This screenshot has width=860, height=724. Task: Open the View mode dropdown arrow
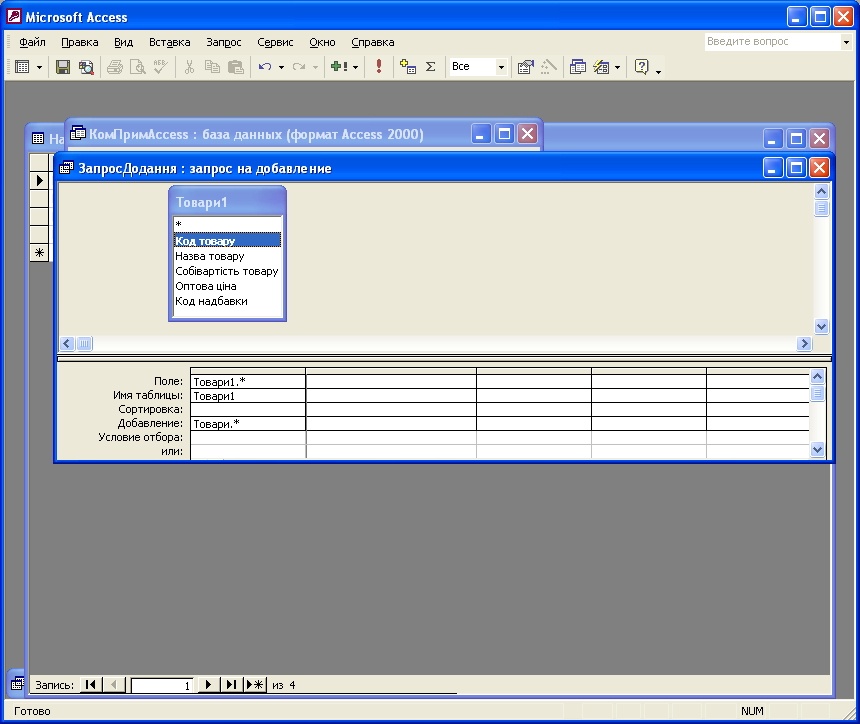point(39,67)
